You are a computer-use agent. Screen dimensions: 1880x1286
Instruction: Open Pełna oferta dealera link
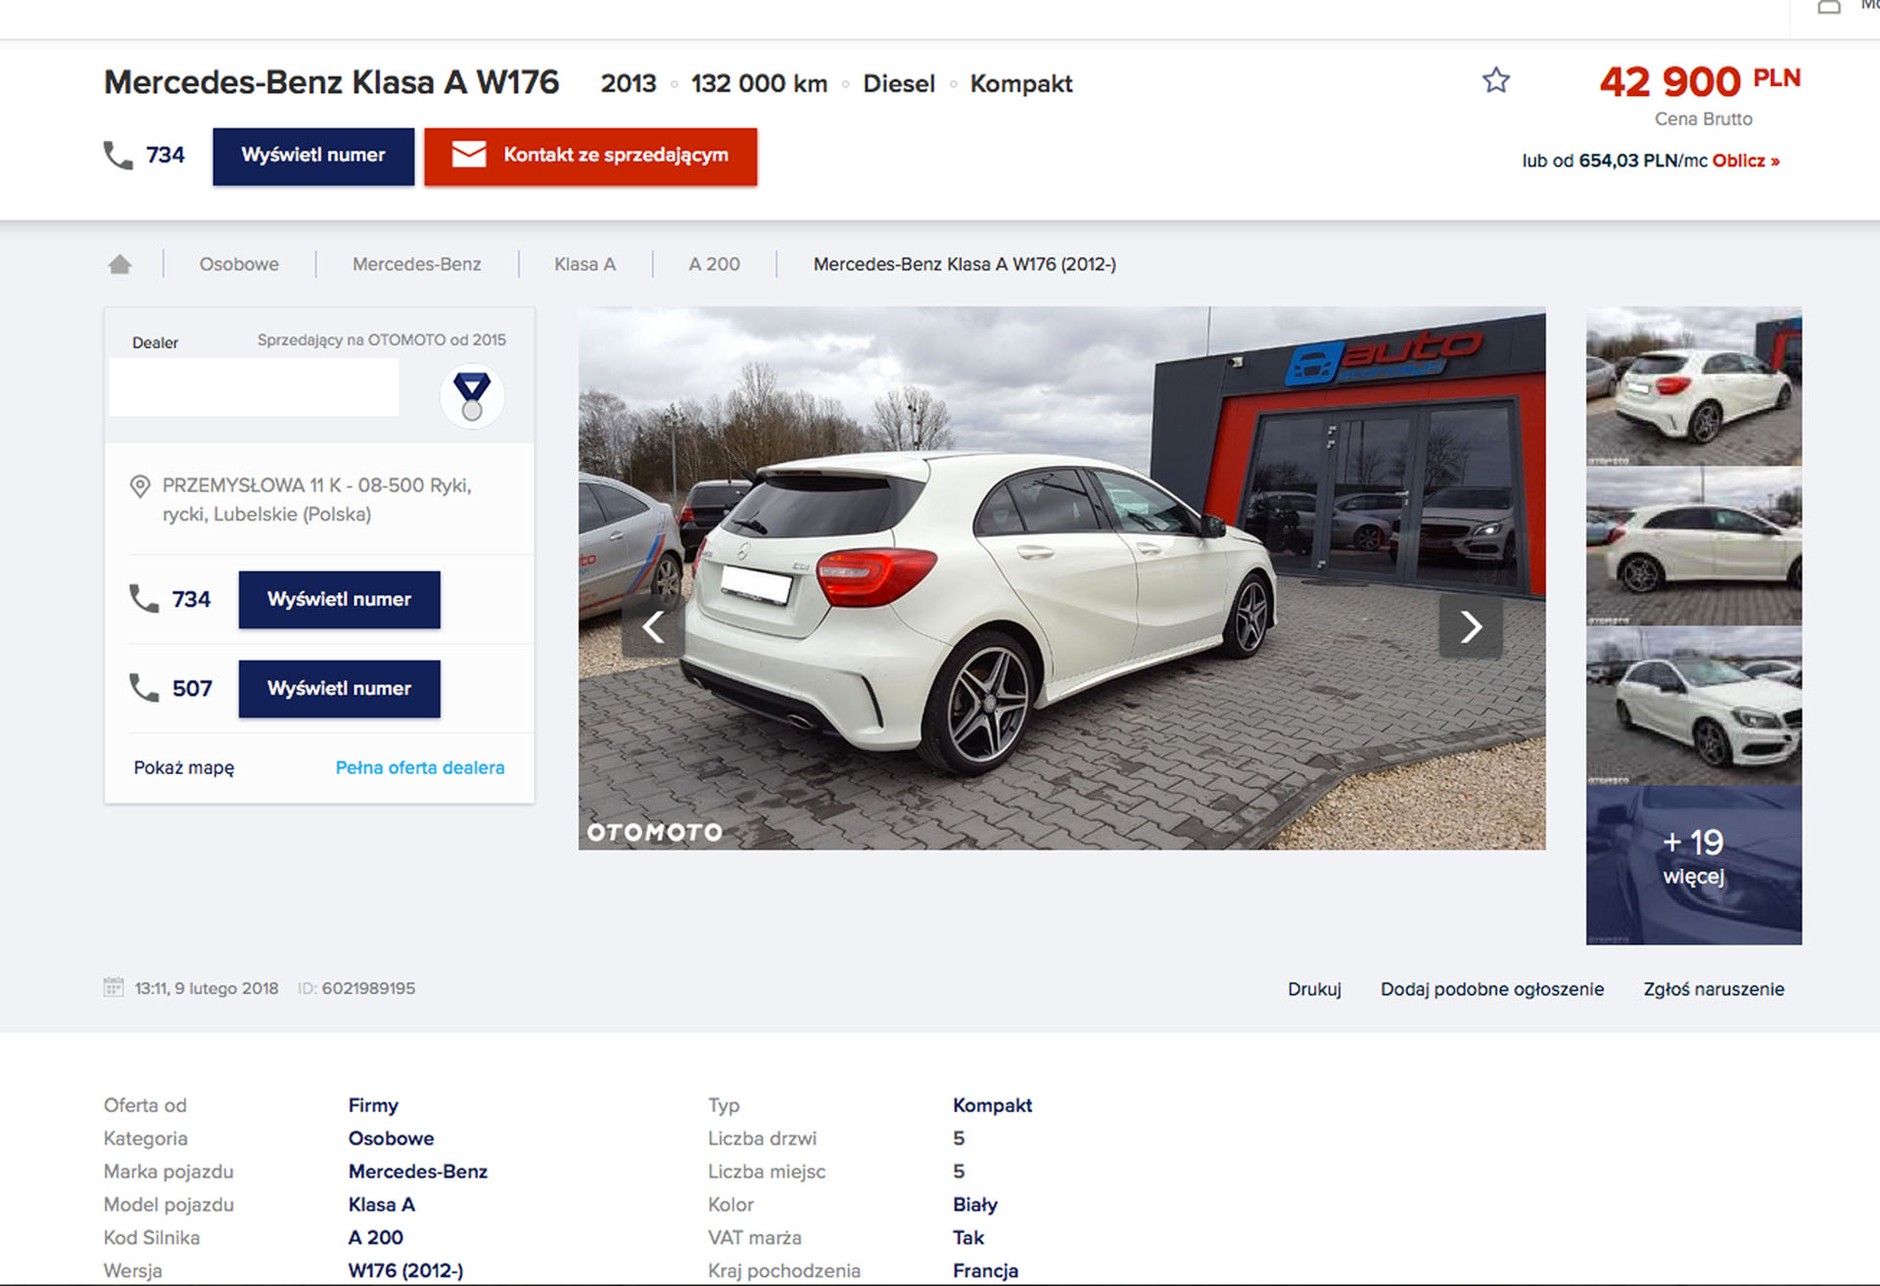[419, 767]
